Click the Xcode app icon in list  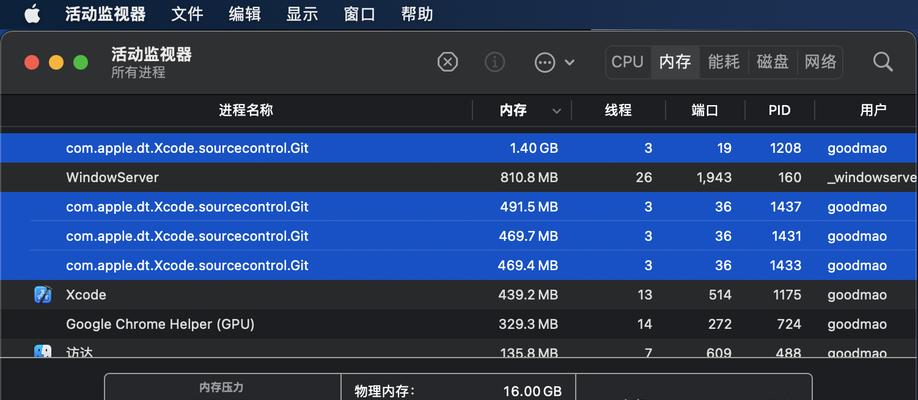point(43,295)
